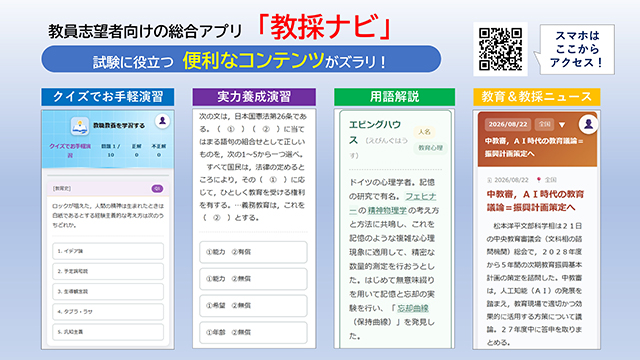Click the 全国 region chip in news header

544,124
